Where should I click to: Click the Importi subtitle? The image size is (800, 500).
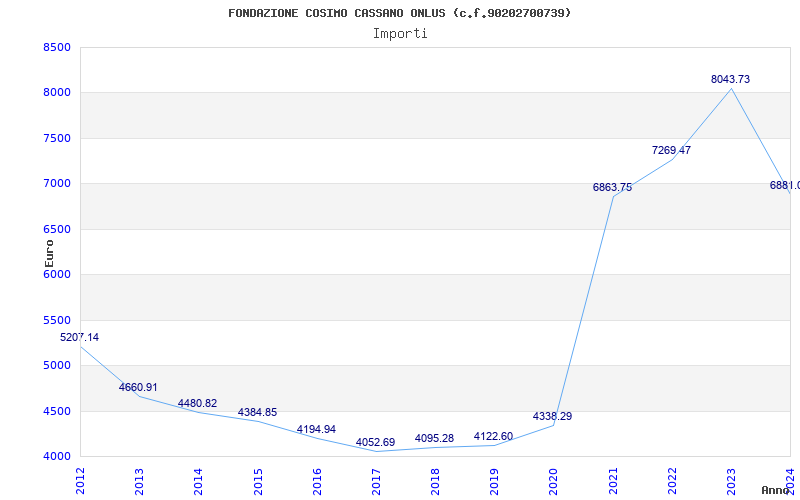(400, 34)
